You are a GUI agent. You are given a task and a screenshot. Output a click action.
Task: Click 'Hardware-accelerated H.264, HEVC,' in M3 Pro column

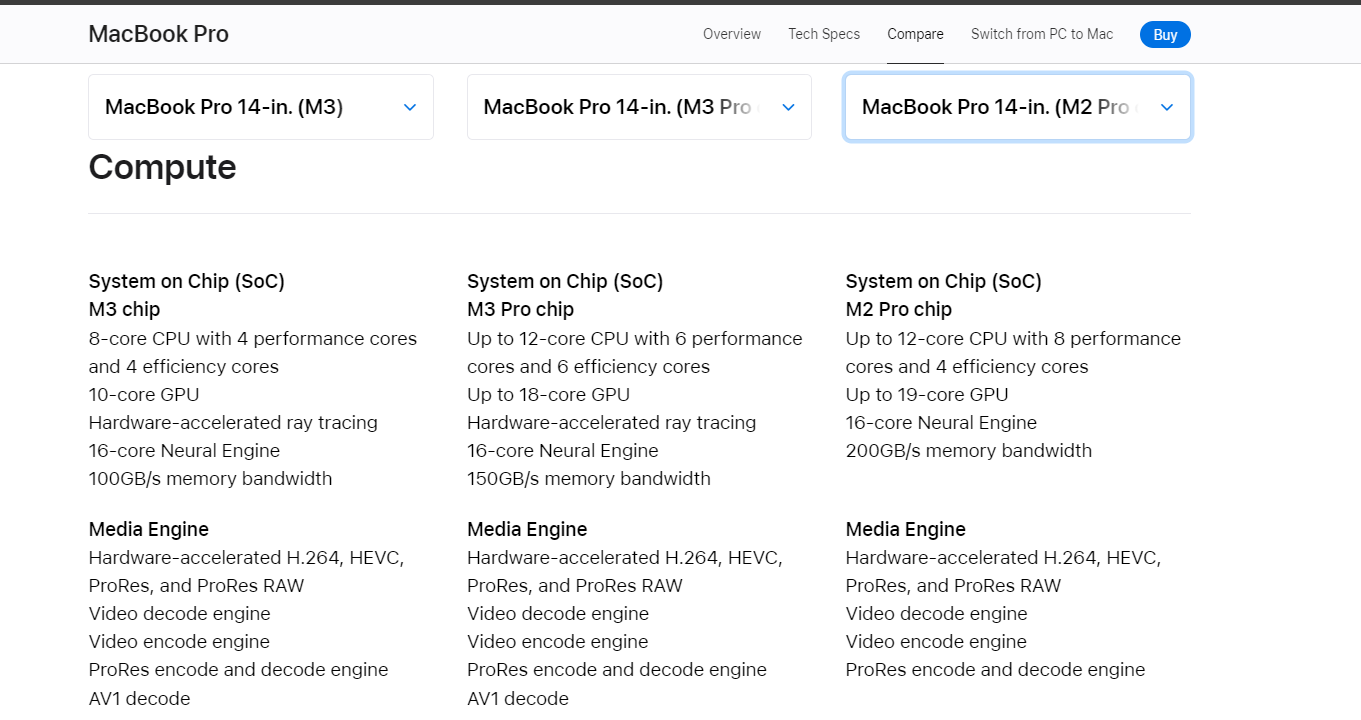[625, 557]
